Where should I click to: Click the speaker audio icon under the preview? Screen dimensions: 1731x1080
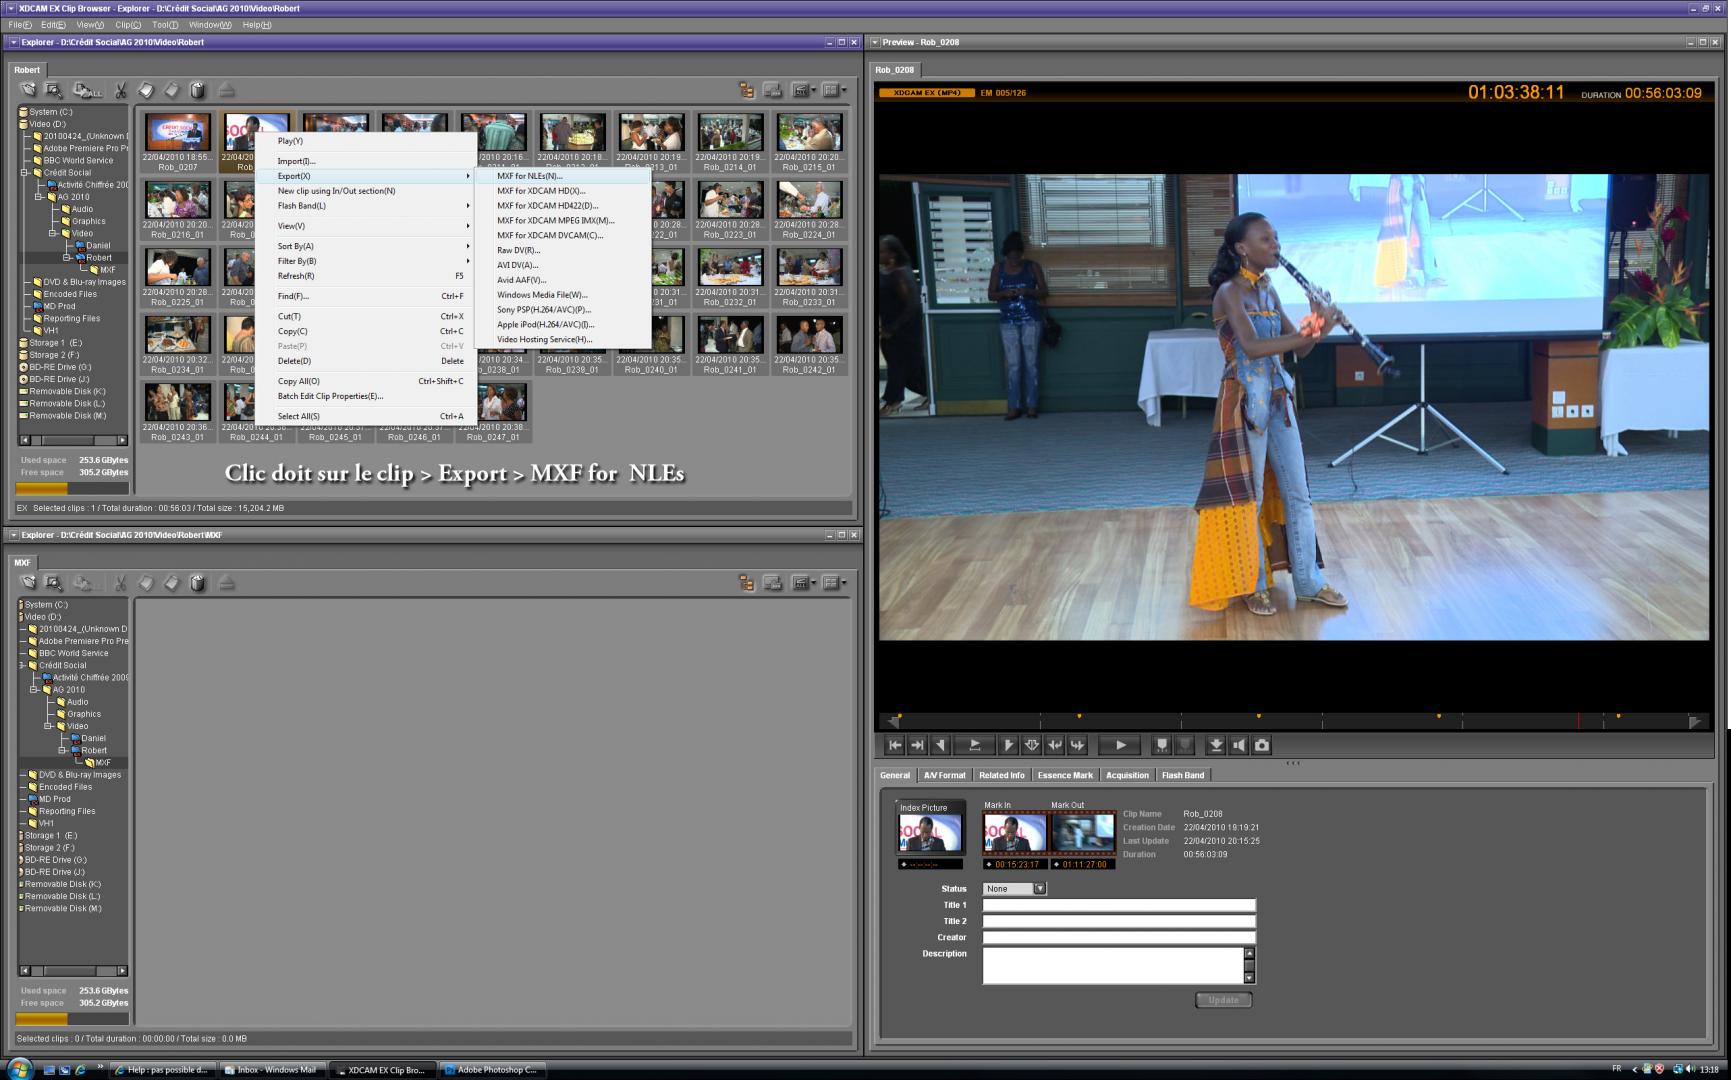[1239, 745]
